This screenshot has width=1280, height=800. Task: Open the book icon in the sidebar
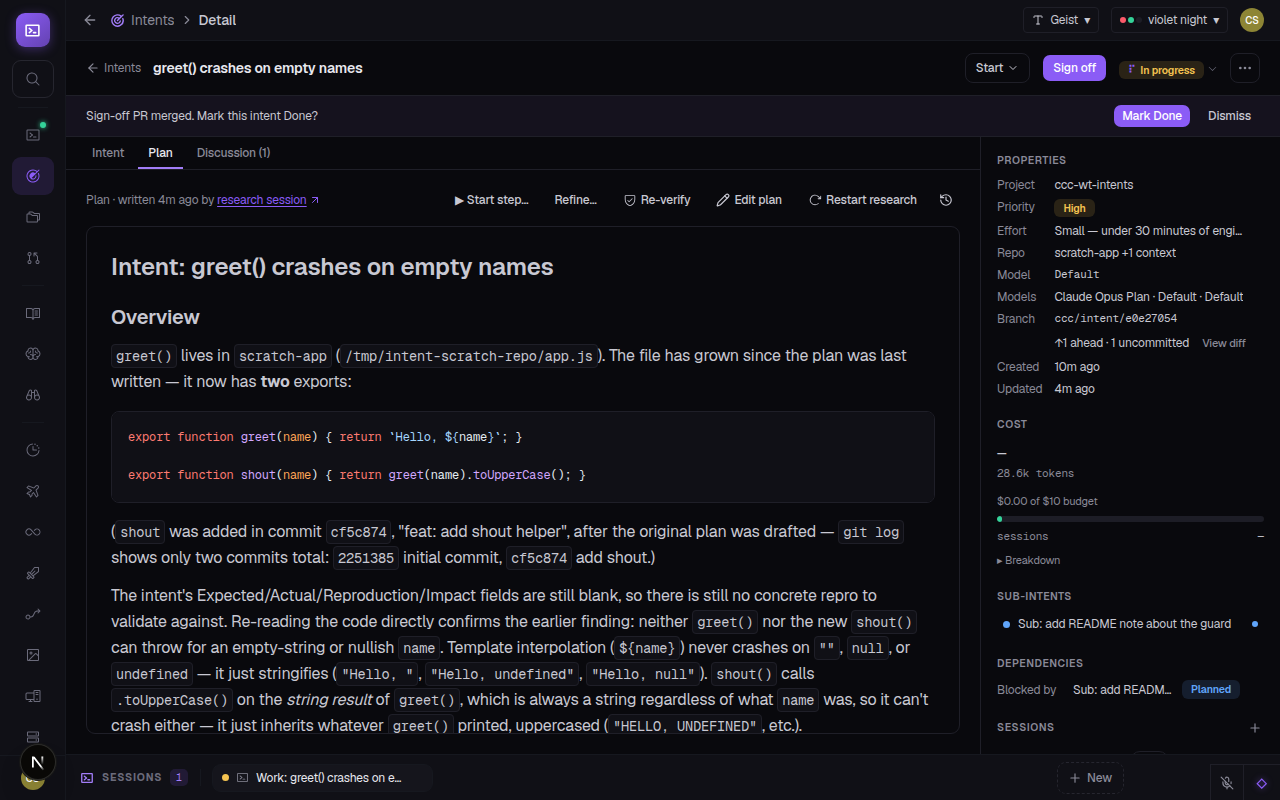coord(33,313)
